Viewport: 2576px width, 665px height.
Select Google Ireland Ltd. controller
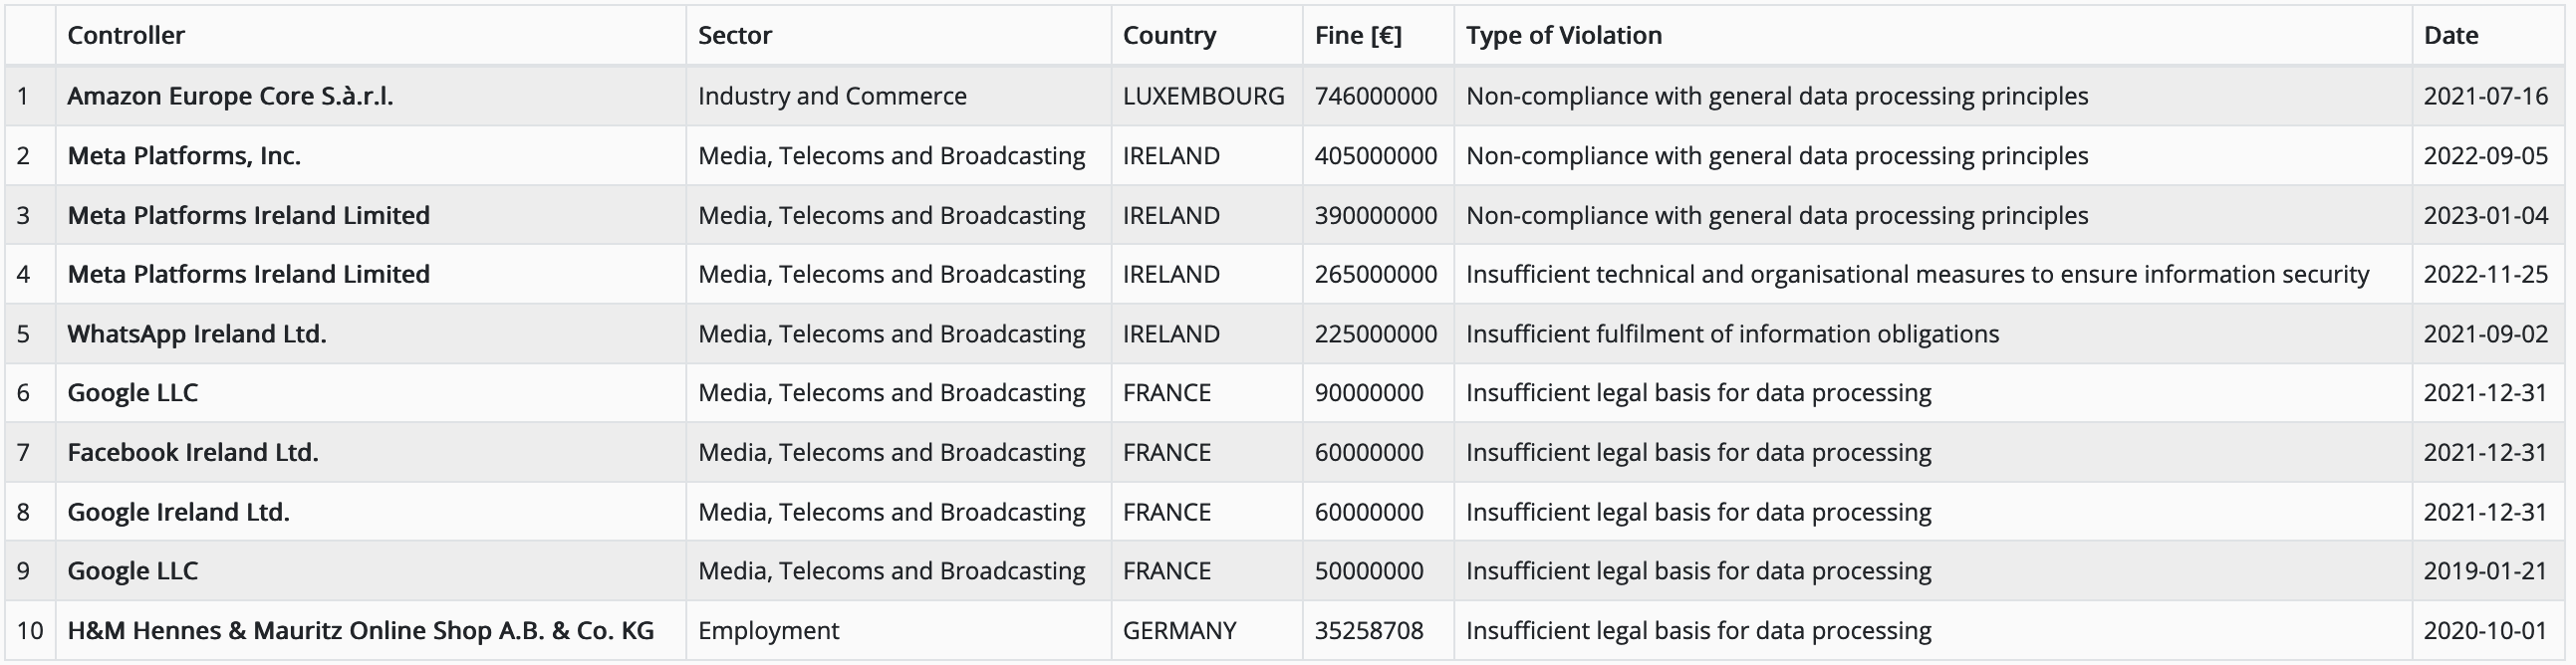click(178, 512)
